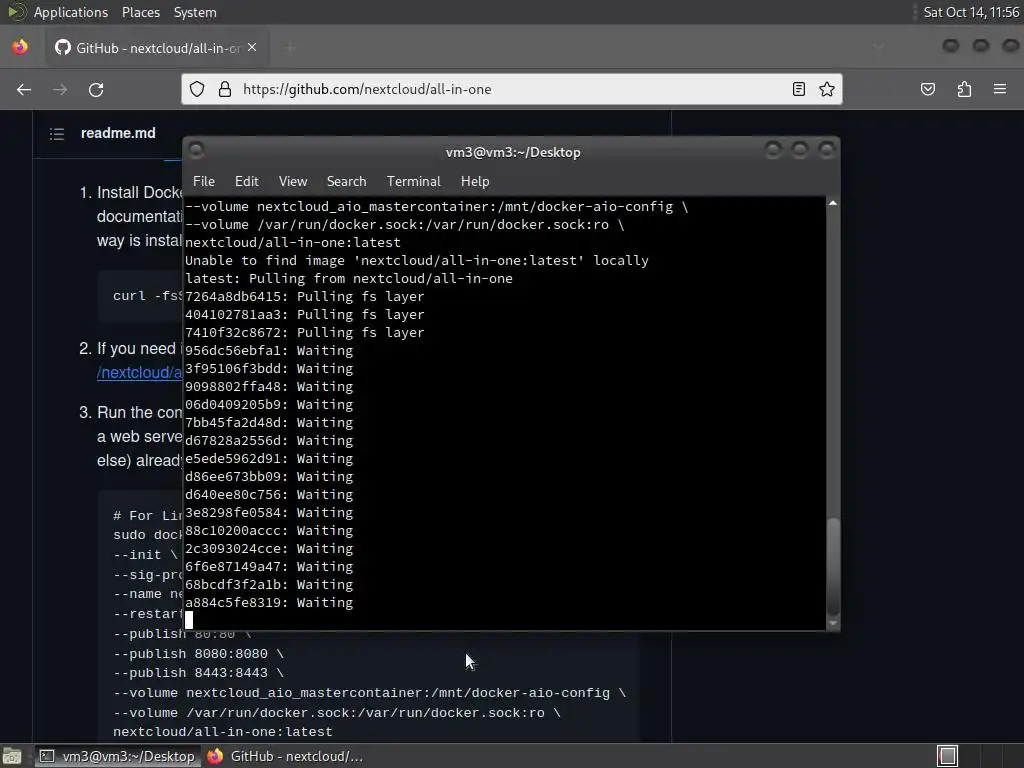The image size is (1024, 768).
Task: Close the GitHub nextcloud browser tab
Action: pyautogui.click(x=252, y=48)
